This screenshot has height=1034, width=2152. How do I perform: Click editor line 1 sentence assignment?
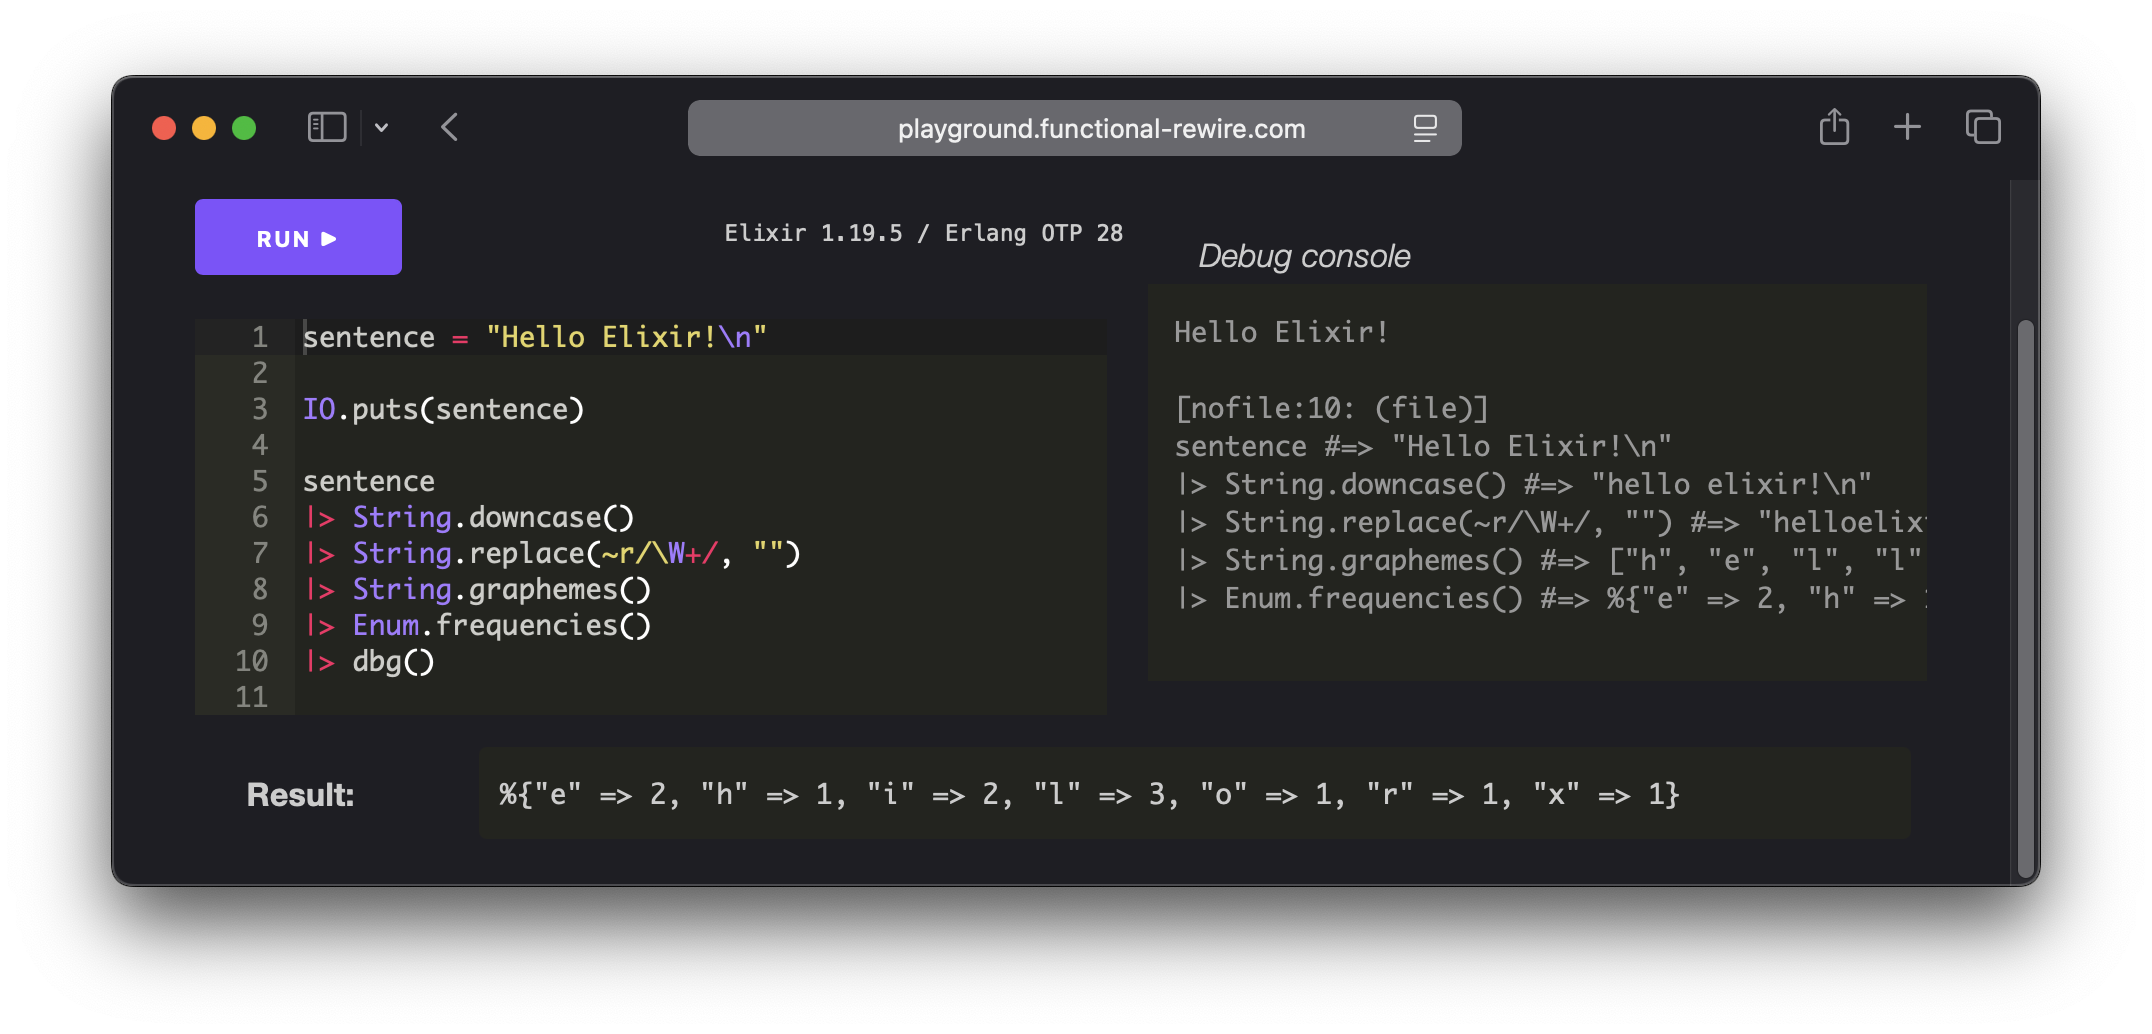coord(535,337)
